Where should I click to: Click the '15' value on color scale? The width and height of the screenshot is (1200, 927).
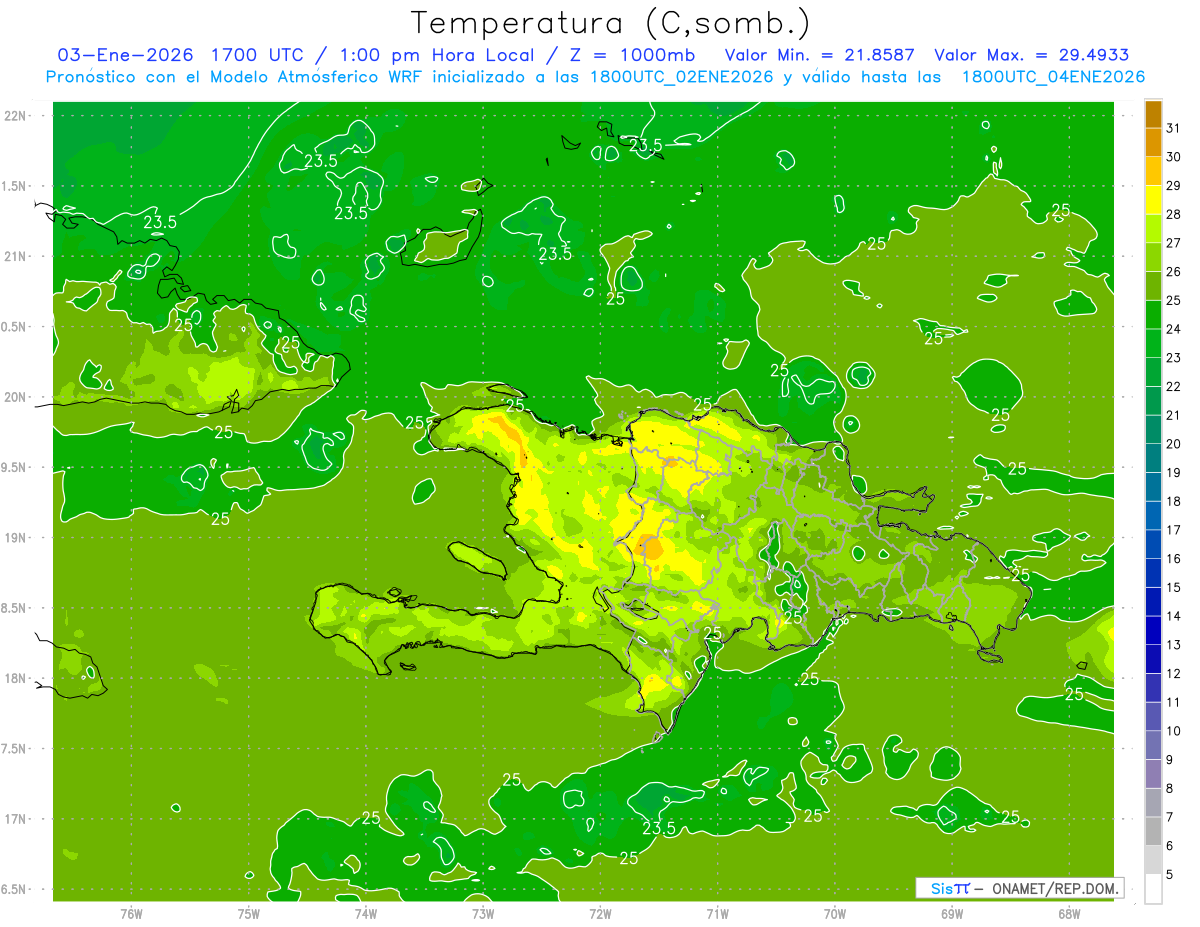point(1174,587)
